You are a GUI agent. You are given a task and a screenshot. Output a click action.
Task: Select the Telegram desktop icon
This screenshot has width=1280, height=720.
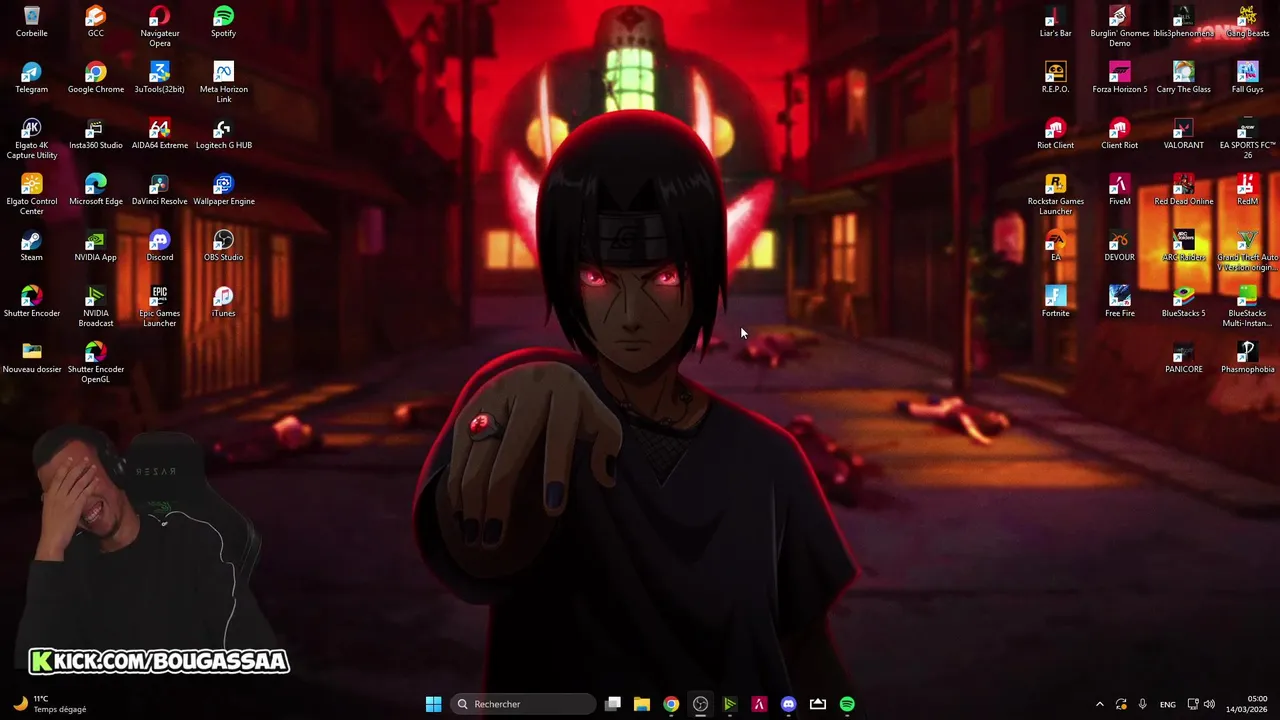click(x=32, y=78)
